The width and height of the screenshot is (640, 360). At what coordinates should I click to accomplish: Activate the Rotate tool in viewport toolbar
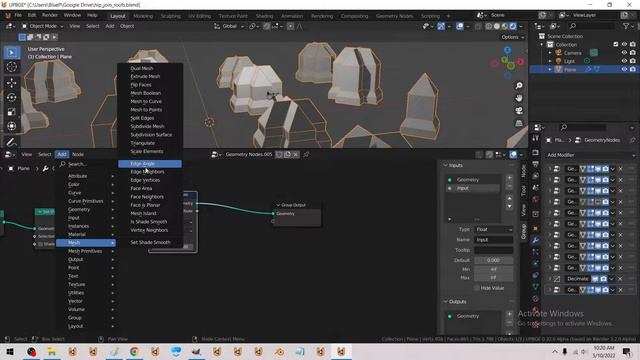11,98
